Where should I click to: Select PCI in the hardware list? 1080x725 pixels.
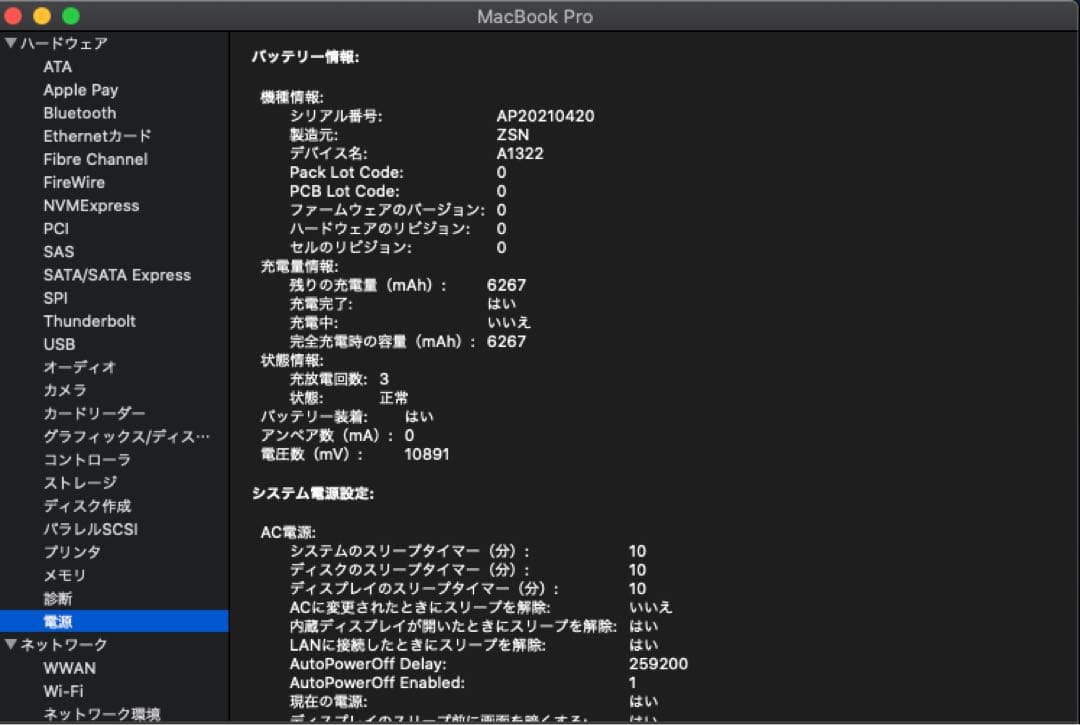pyautogui.click(x=56, y=229)
